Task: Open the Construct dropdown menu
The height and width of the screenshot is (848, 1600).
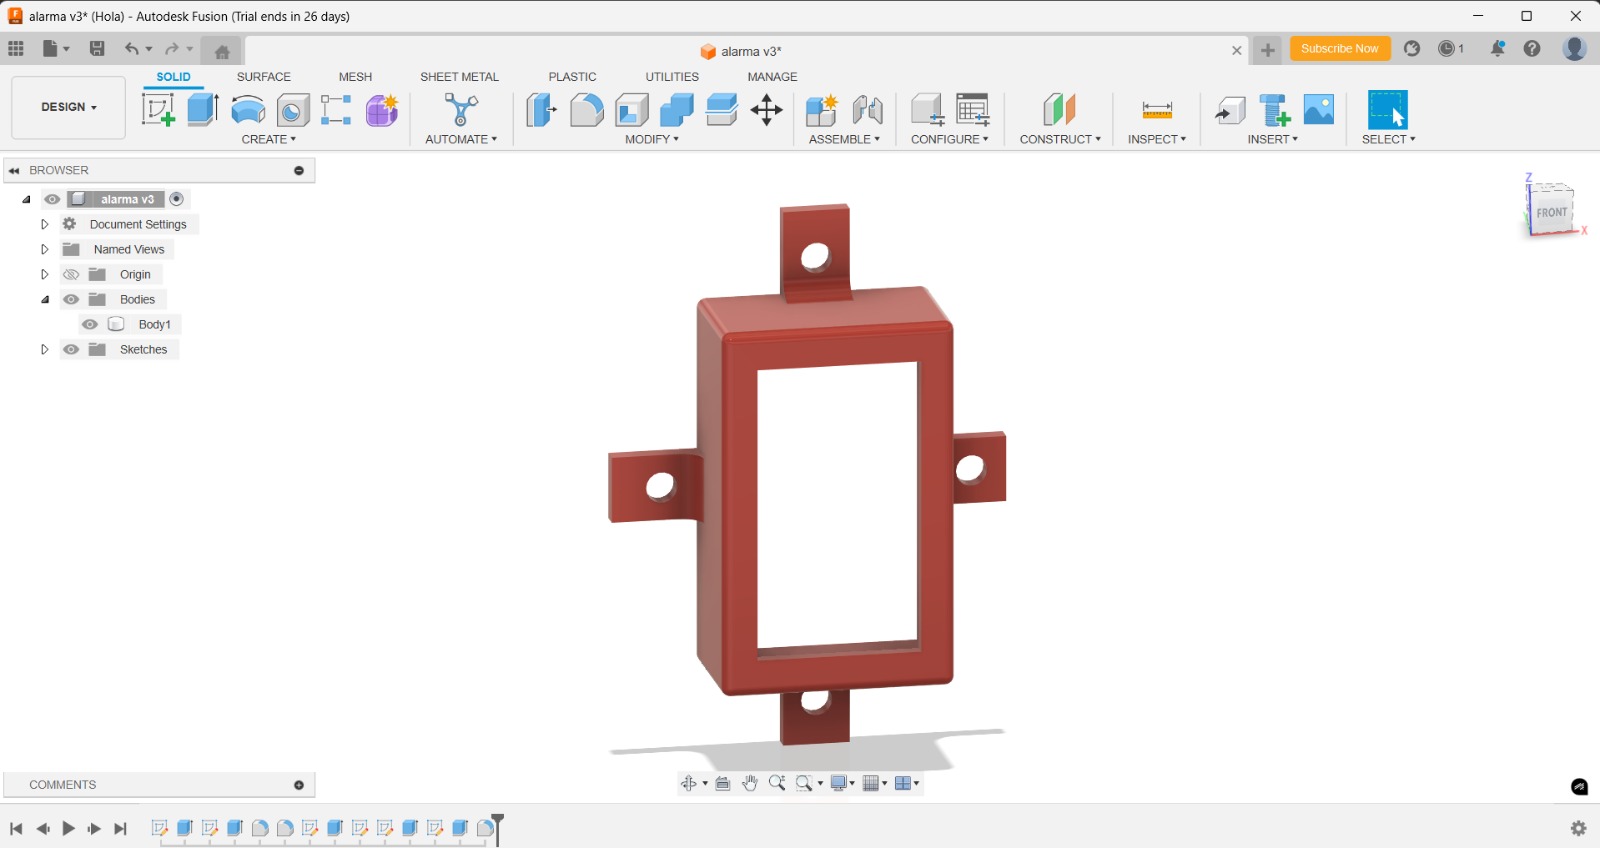Action: 1060,139
